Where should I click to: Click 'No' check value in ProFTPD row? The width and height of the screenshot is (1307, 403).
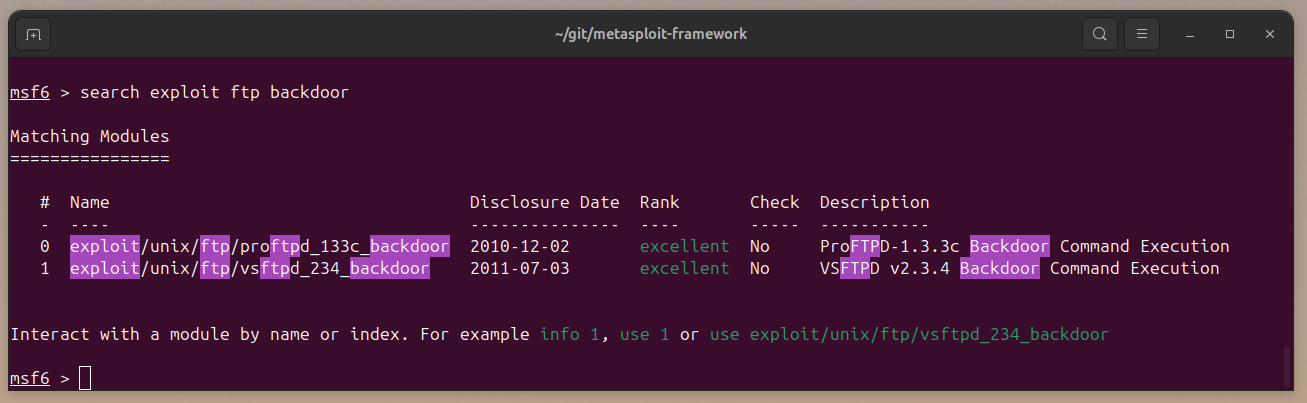point(760,246)
